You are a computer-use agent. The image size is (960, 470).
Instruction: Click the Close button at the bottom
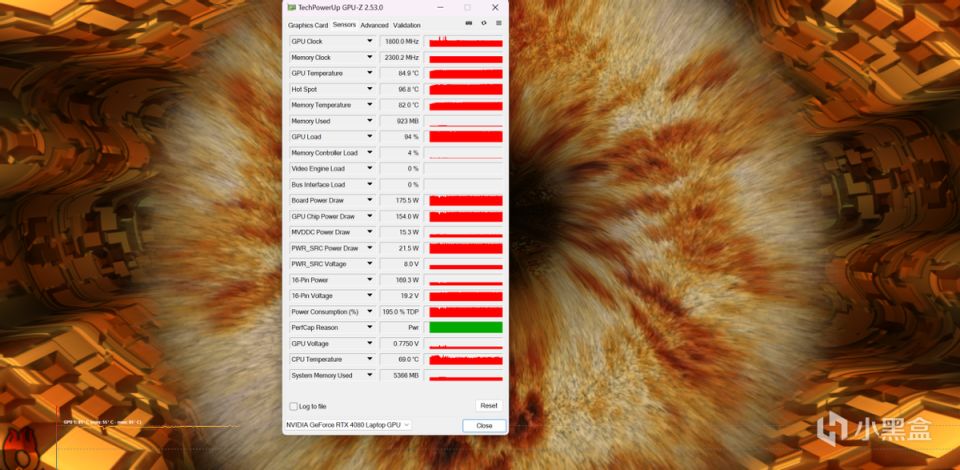[484, 425]
